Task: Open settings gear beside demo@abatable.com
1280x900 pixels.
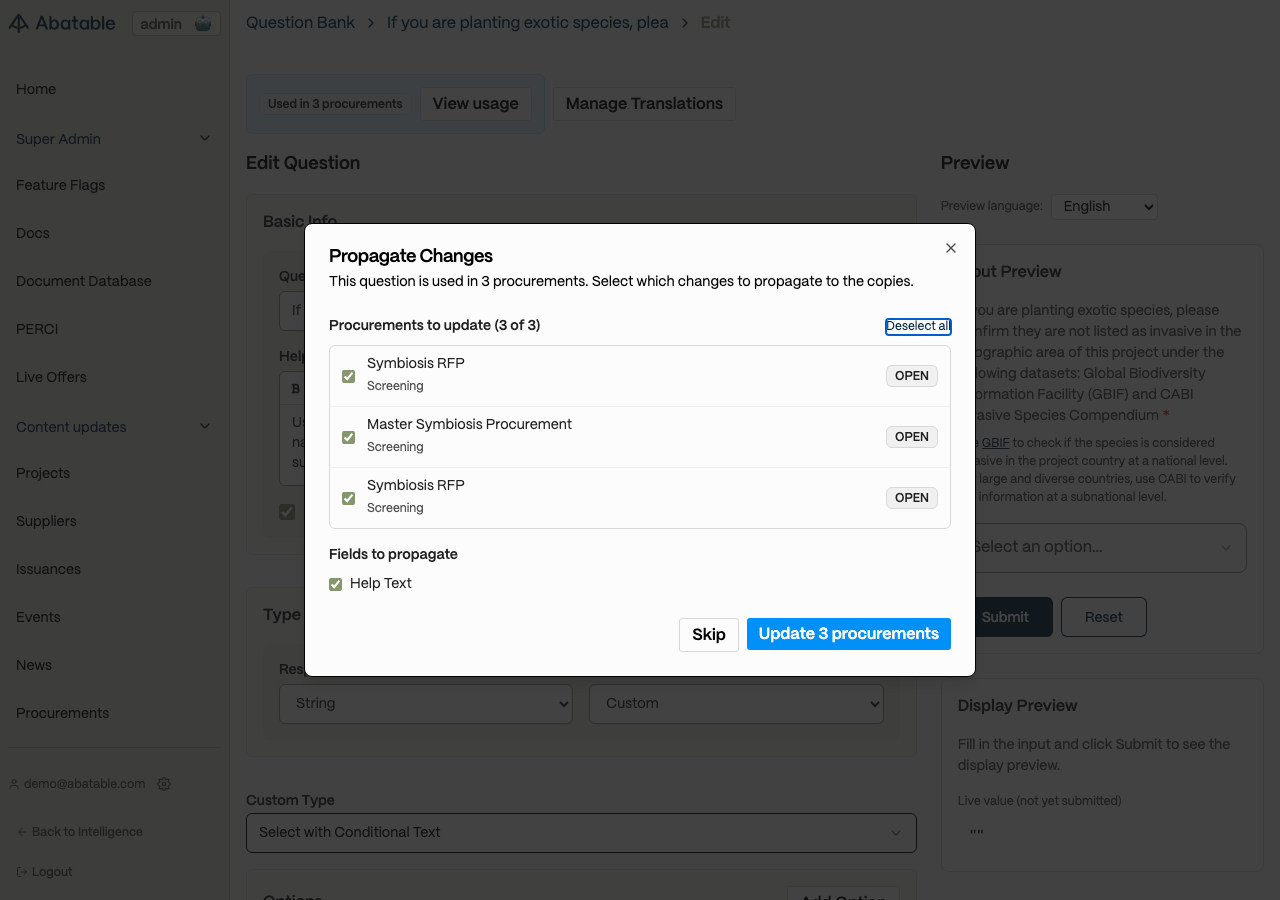Action: (164, 784)
